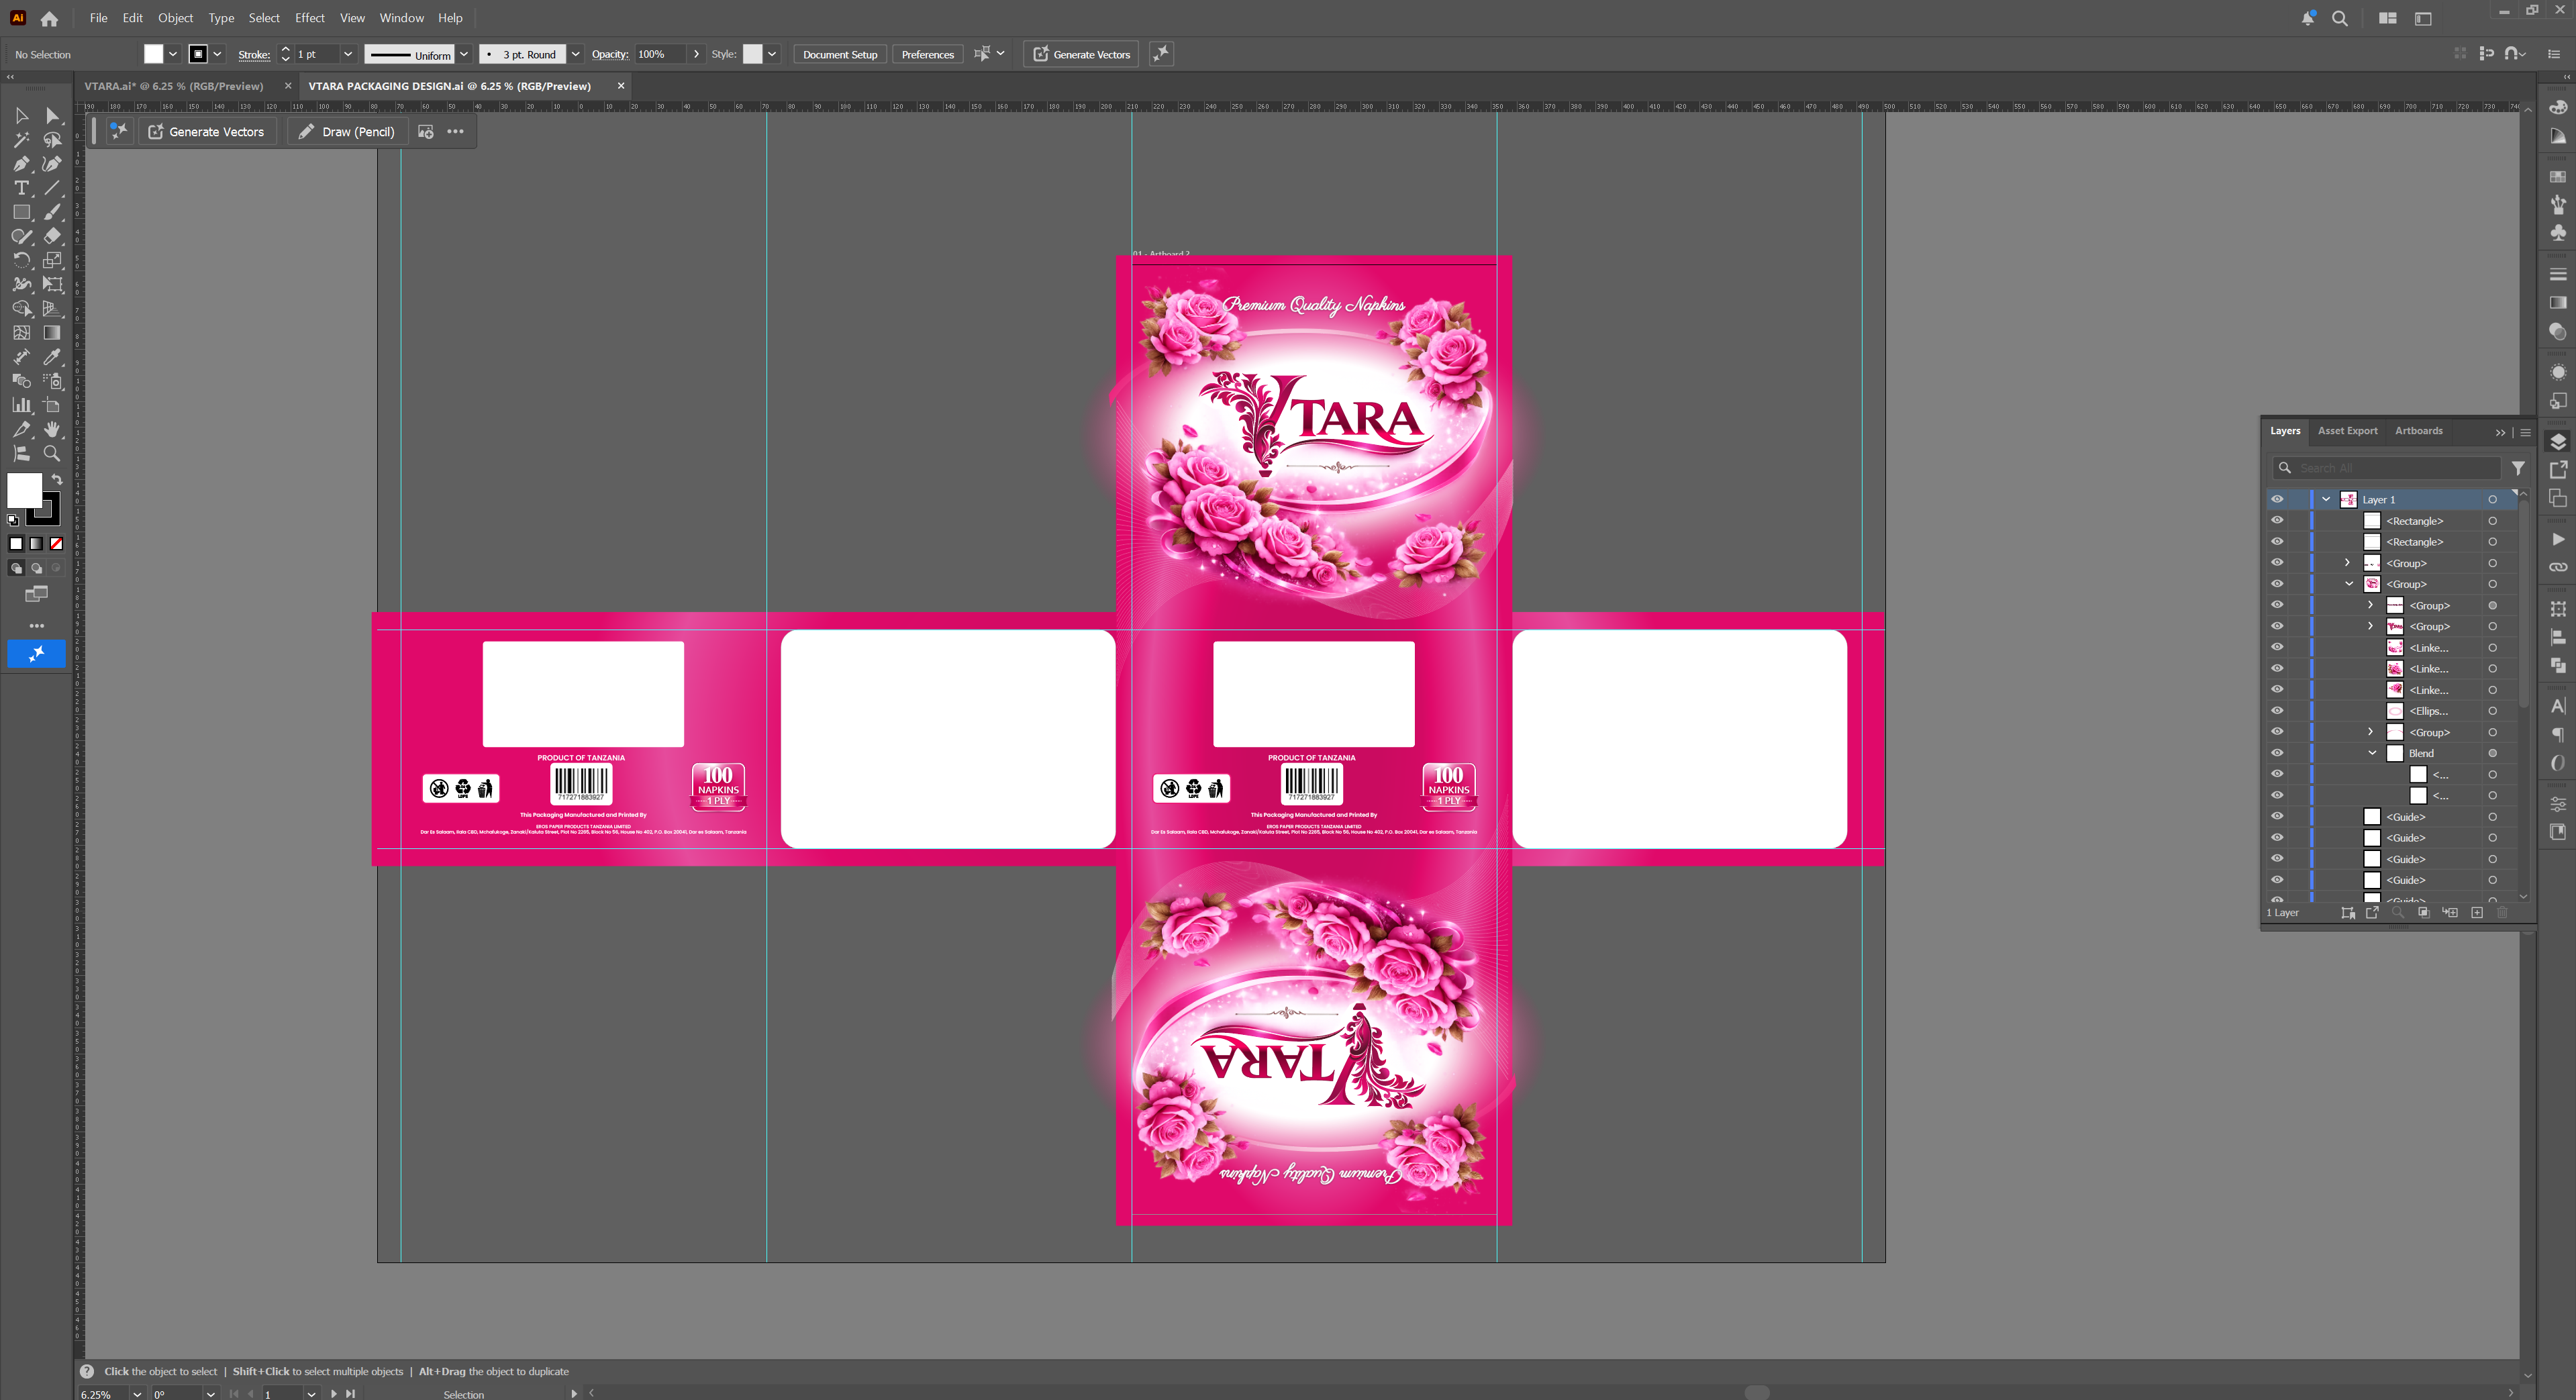Pick the Pen tool
The image size is (2576, 1400).
point(21,164)
